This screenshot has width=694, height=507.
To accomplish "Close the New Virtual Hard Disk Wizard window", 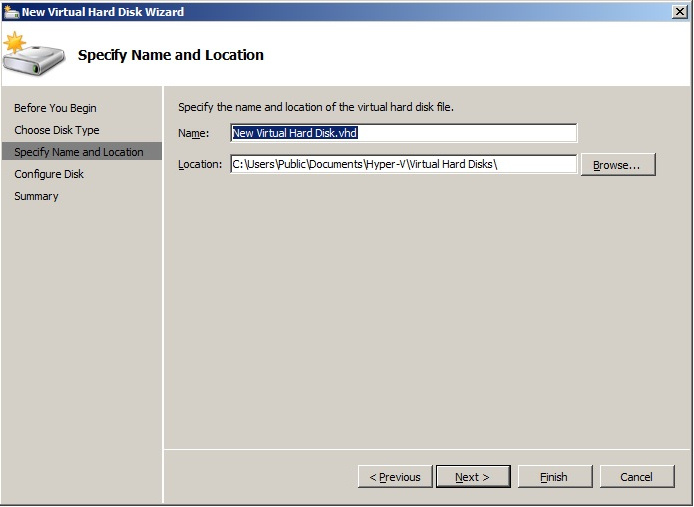I will click(x=679, y=11).
